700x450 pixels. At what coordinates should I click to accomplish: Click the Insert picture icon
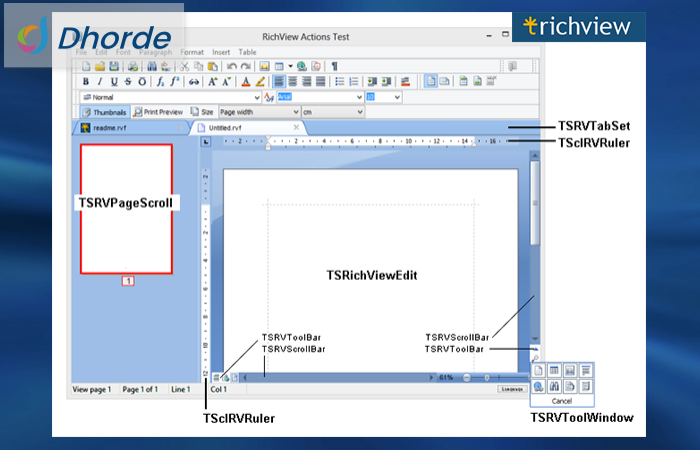point(264,67)
